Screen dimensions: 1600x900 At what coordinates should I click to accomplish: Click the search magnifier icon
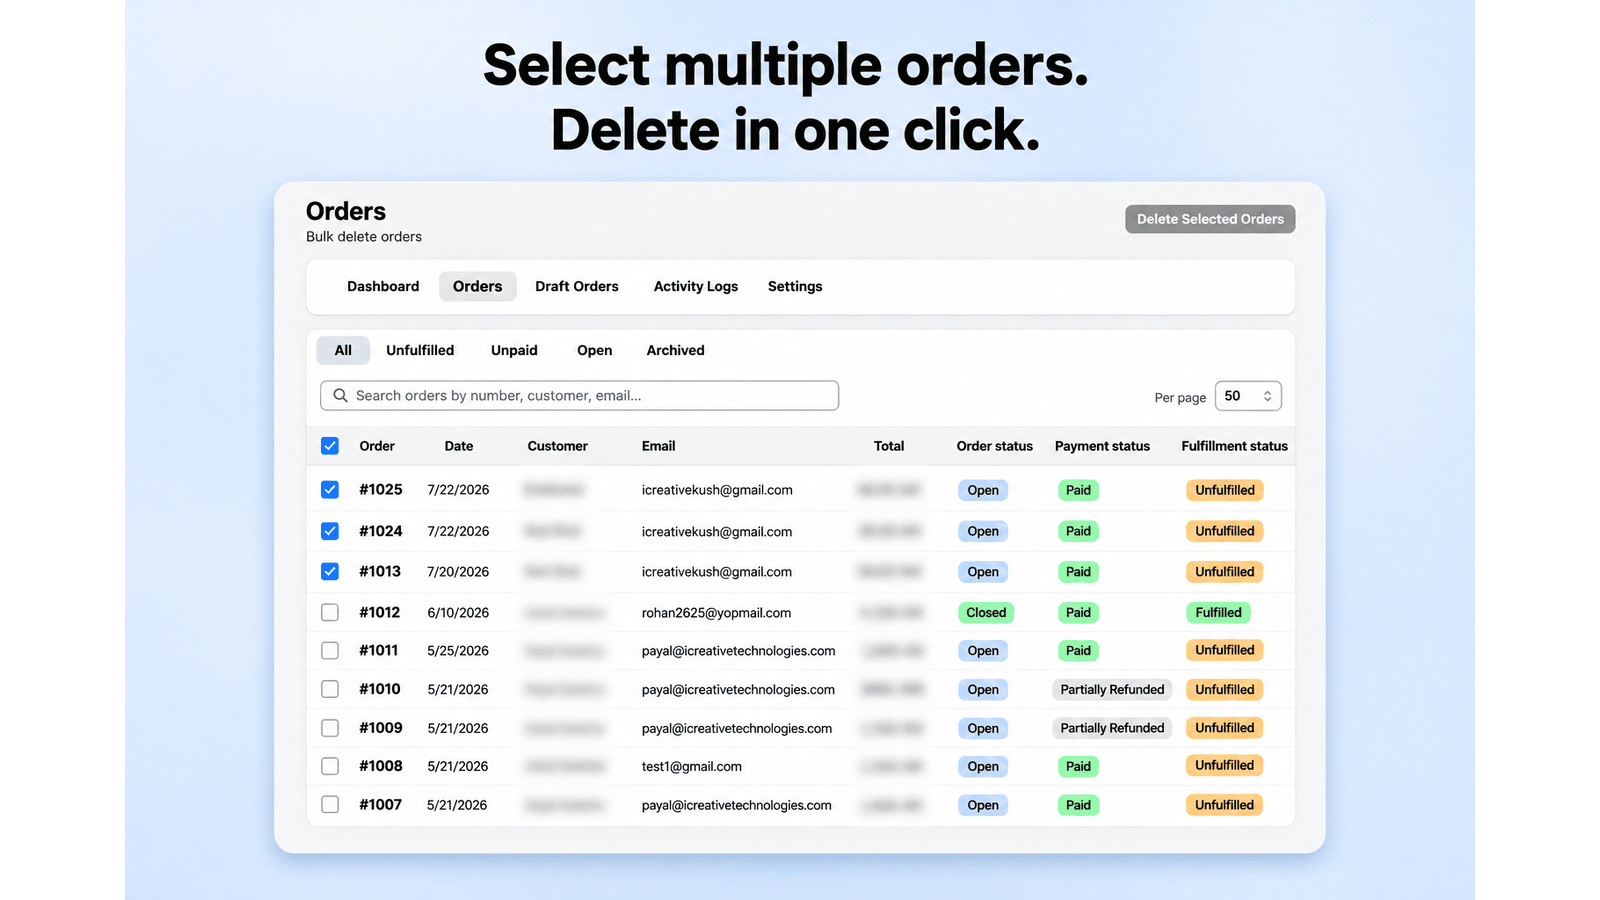[340, 396]
